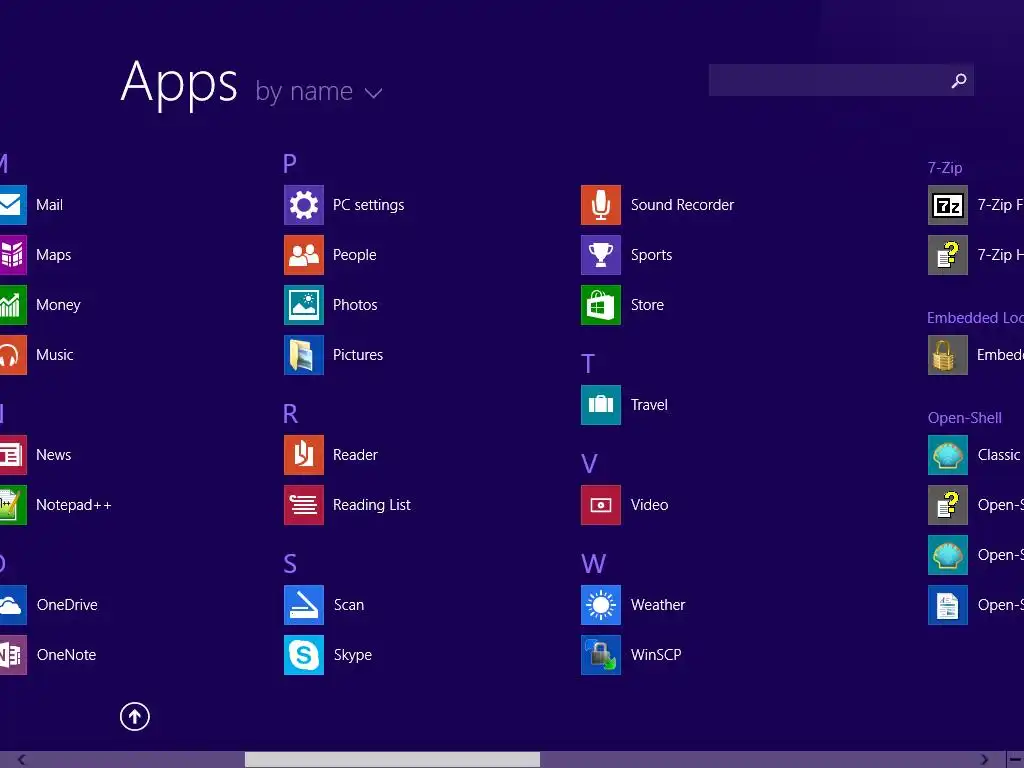Open the Weather sun icon
This screenshot has height=768, width=1024.
tap(601, 605)
